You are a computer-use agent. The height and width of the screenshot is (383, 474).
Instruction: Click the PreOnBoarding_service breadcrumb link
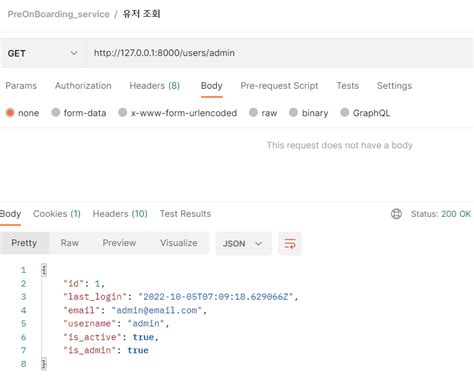(x=58, y=14)
